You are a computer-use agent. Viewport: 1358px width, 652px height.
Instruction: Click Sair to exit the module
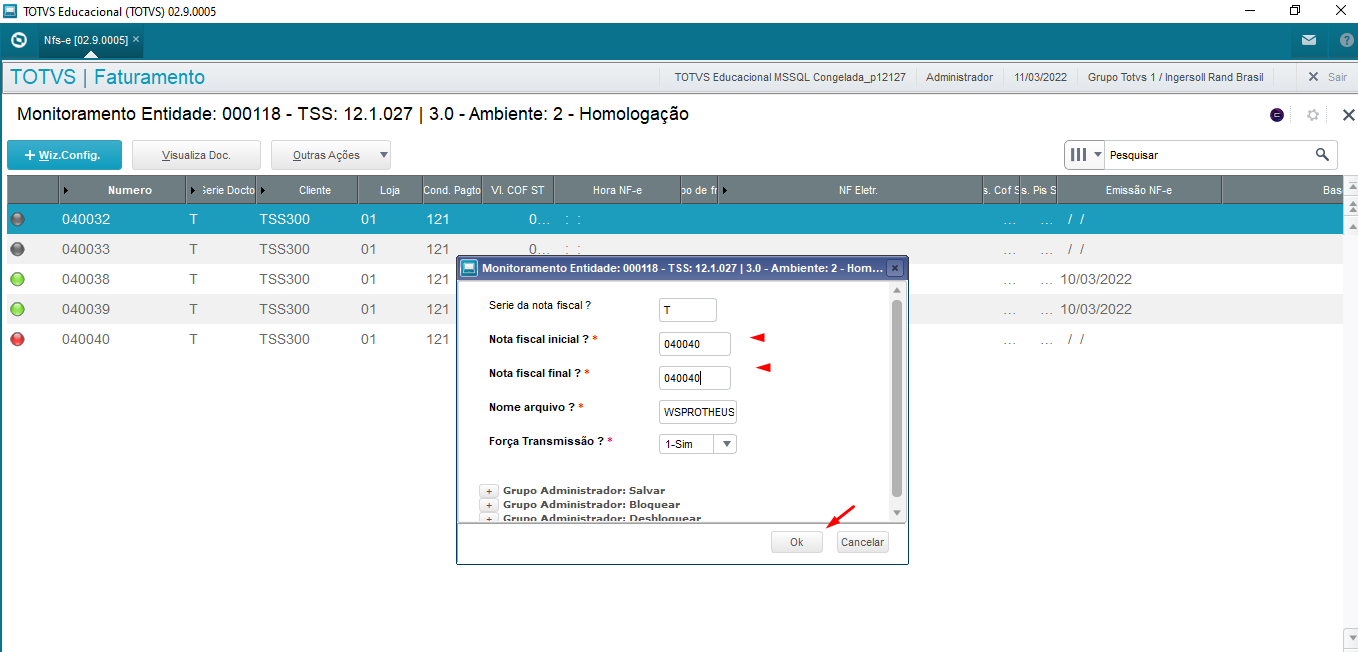[1327, 77]
